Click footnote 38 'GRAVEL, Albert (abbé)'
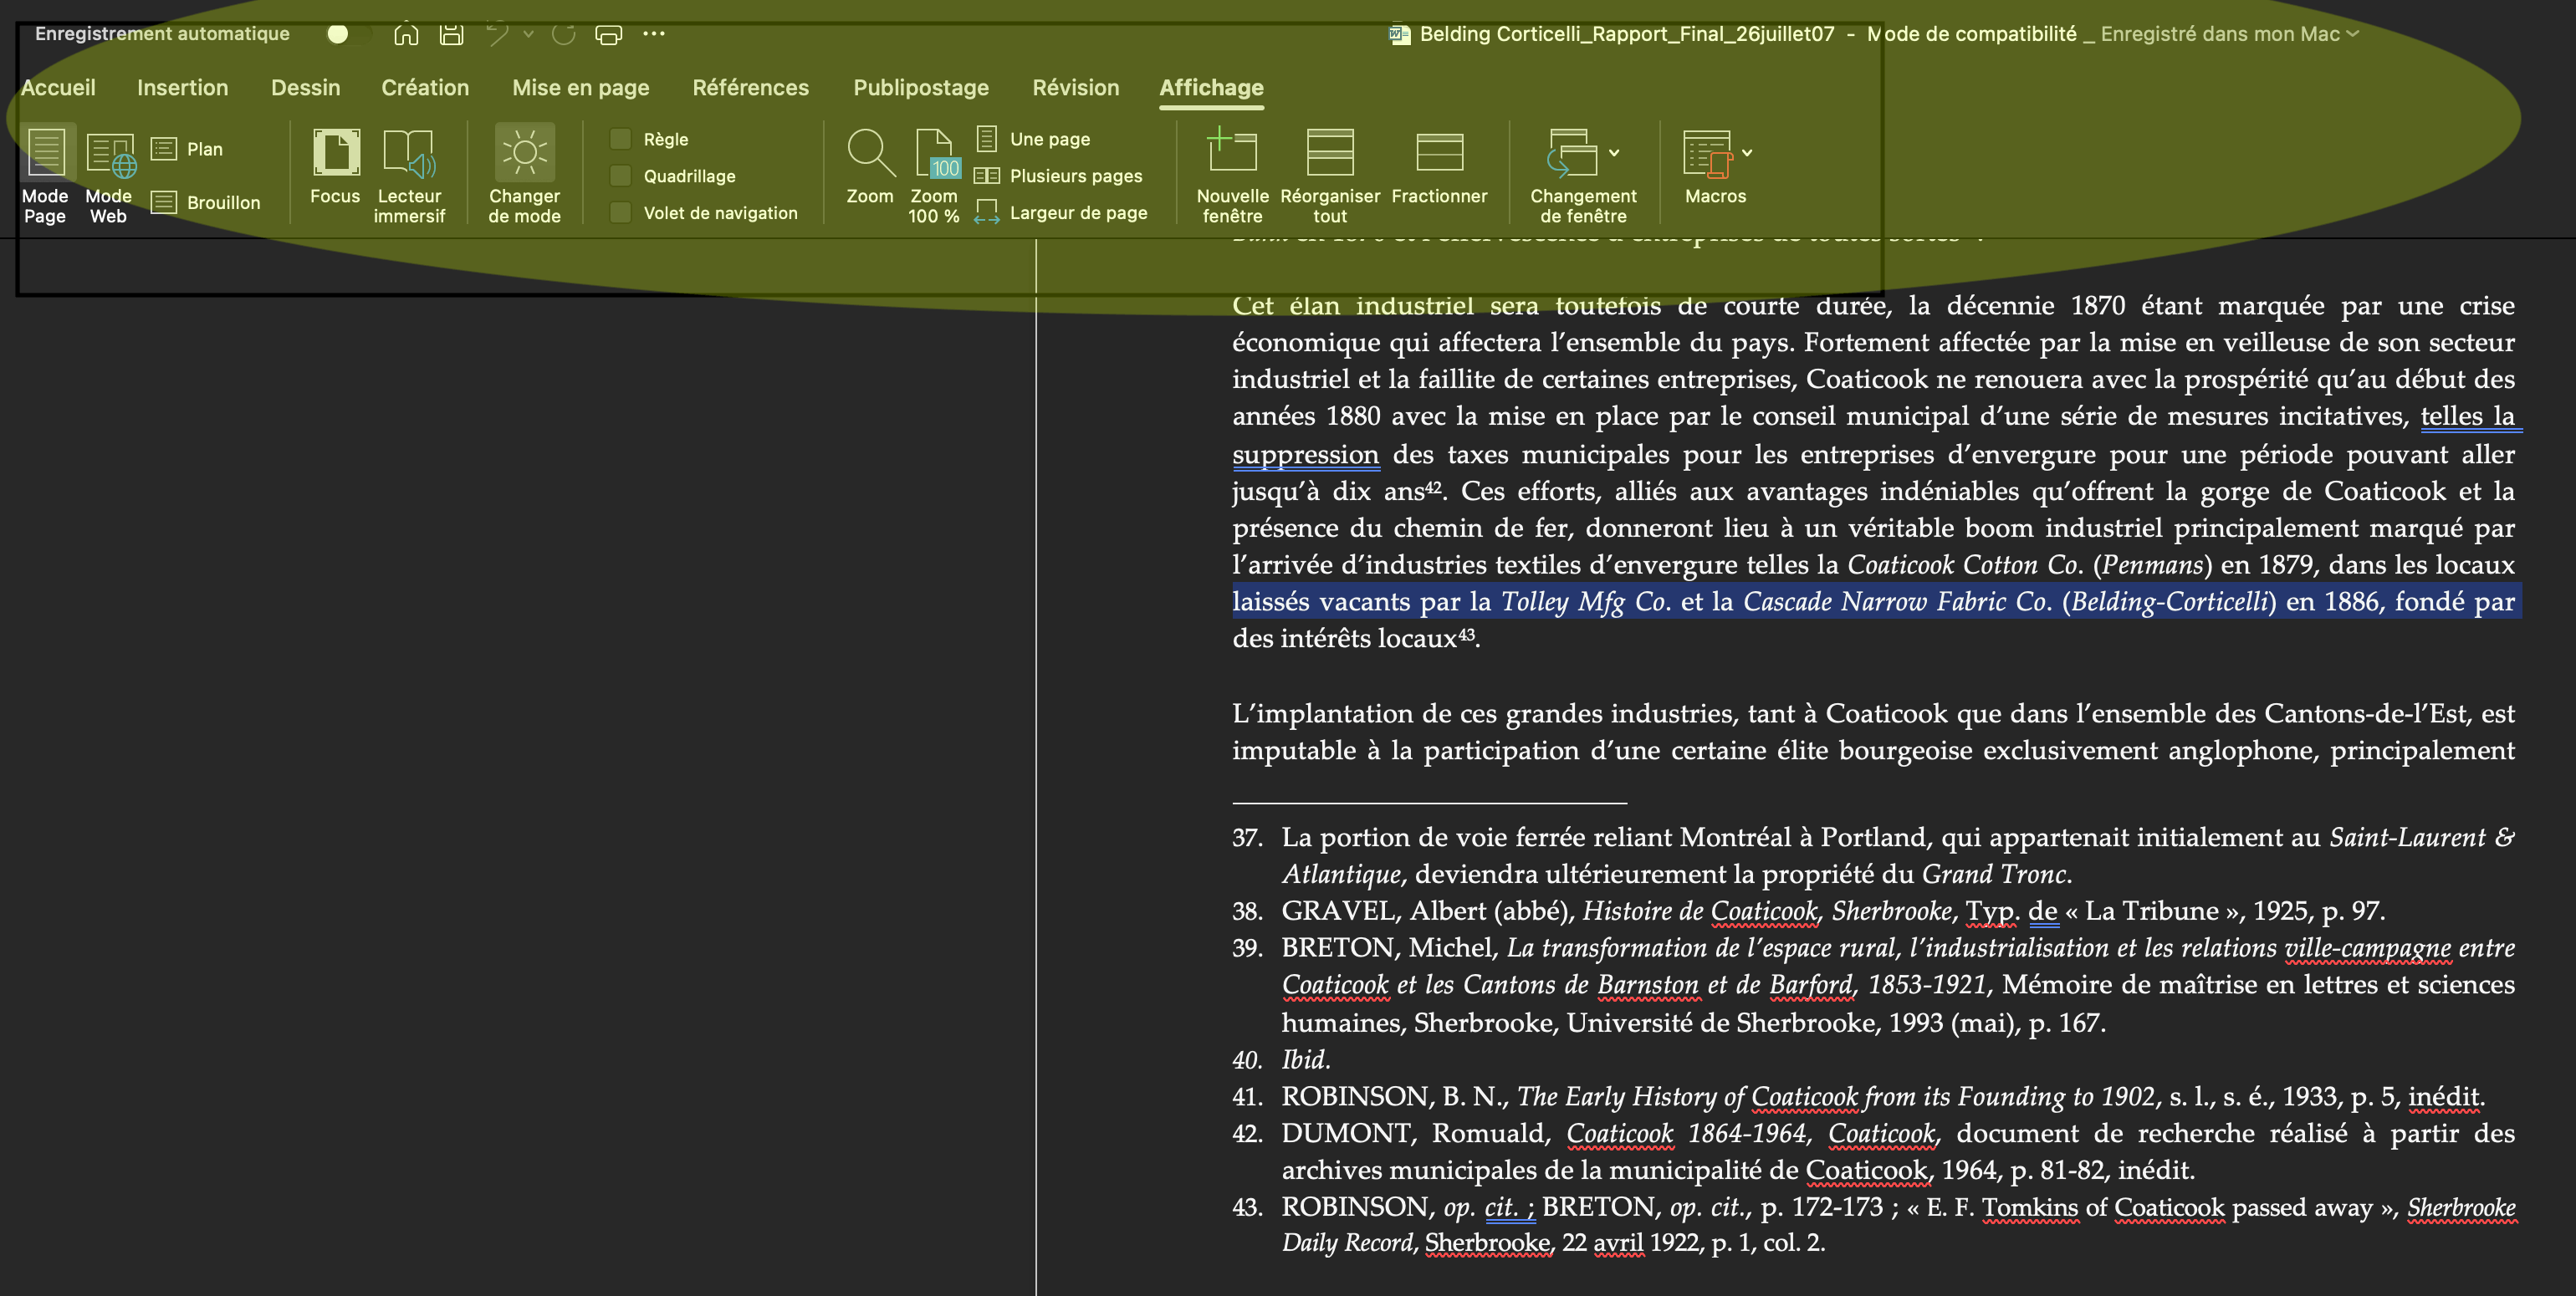The width and height of the screenshot is (2576, 1296). 1427,911
